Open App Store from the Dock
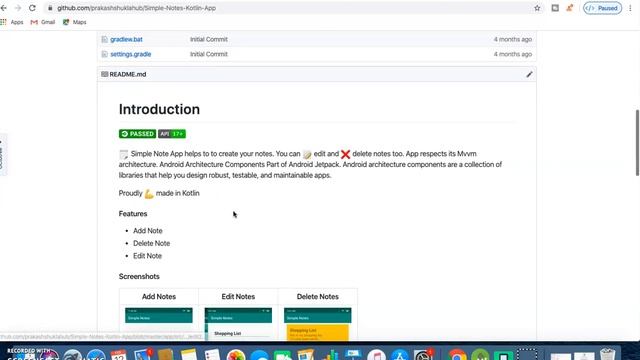The width and height of the screenshot is (640, 360). (x=400, y=354)
